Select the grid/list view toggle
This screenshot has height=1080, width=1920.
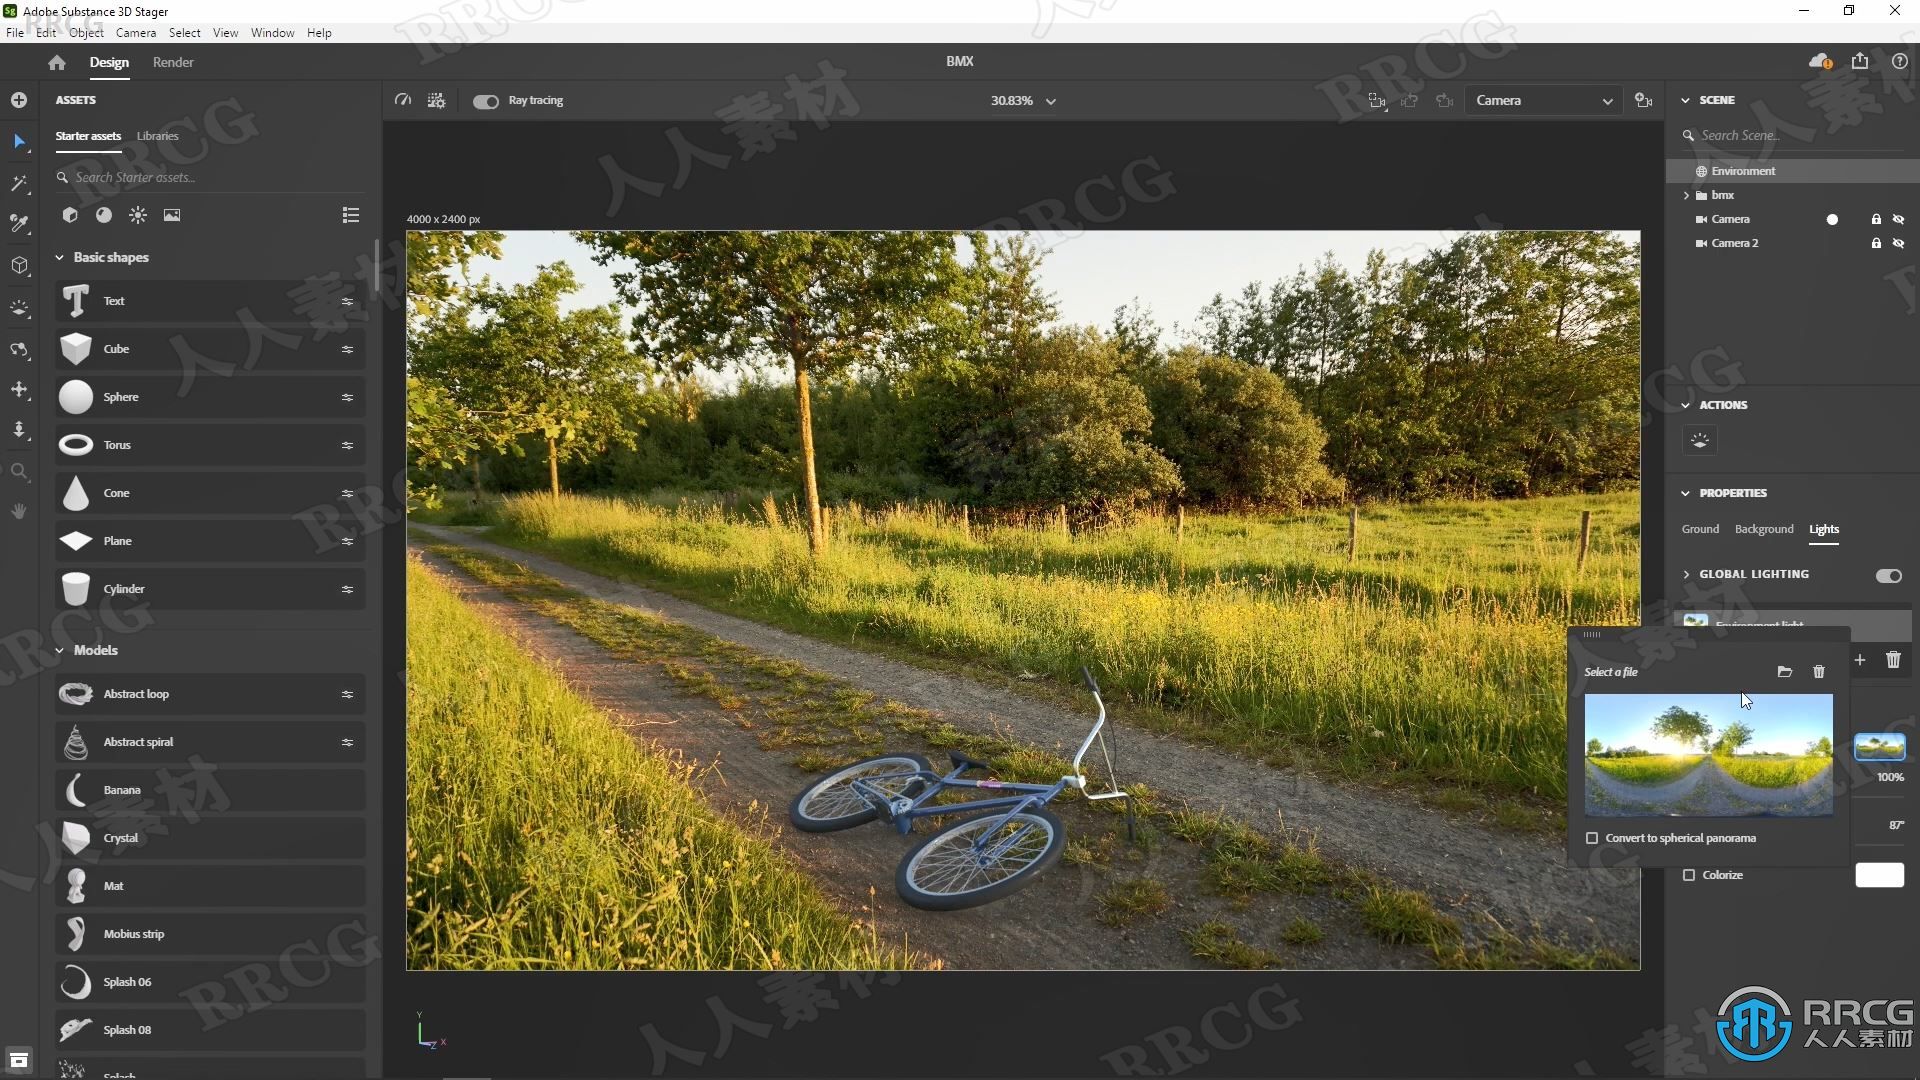[x=349, y=215]
